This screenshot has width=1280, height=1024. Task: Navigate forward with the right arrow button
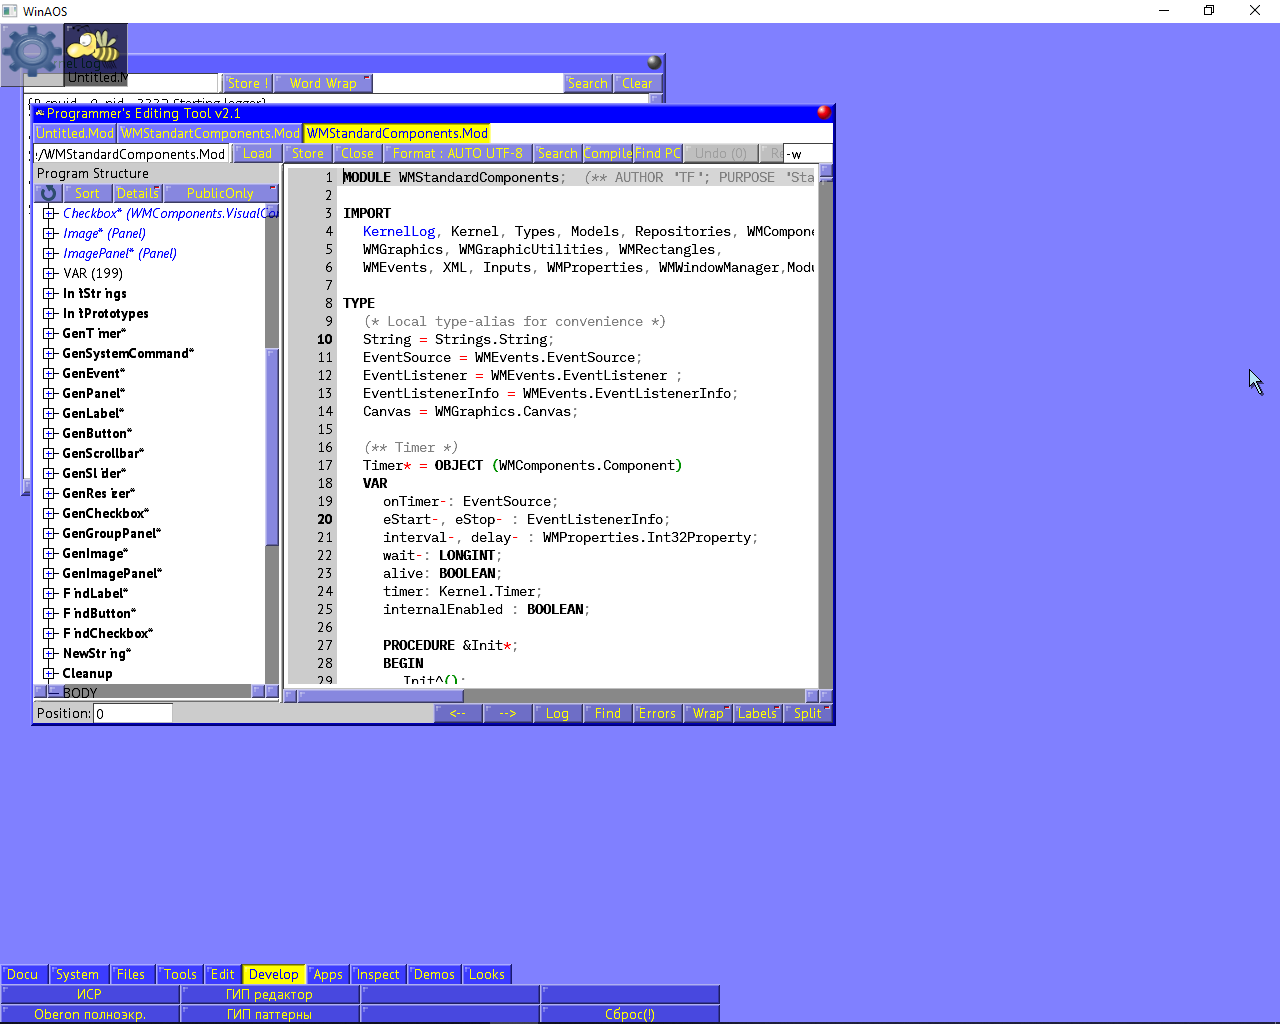click(x=508, y=713)
